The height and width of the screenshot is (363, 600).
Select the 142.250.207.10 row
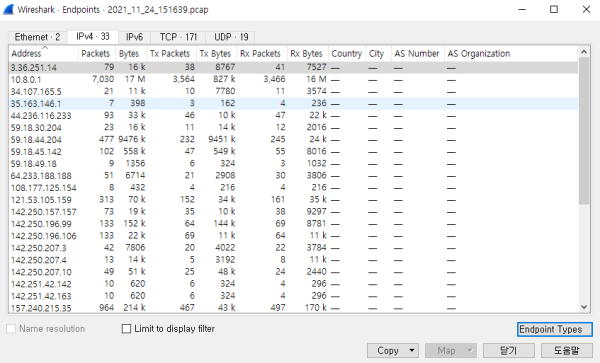293,272
